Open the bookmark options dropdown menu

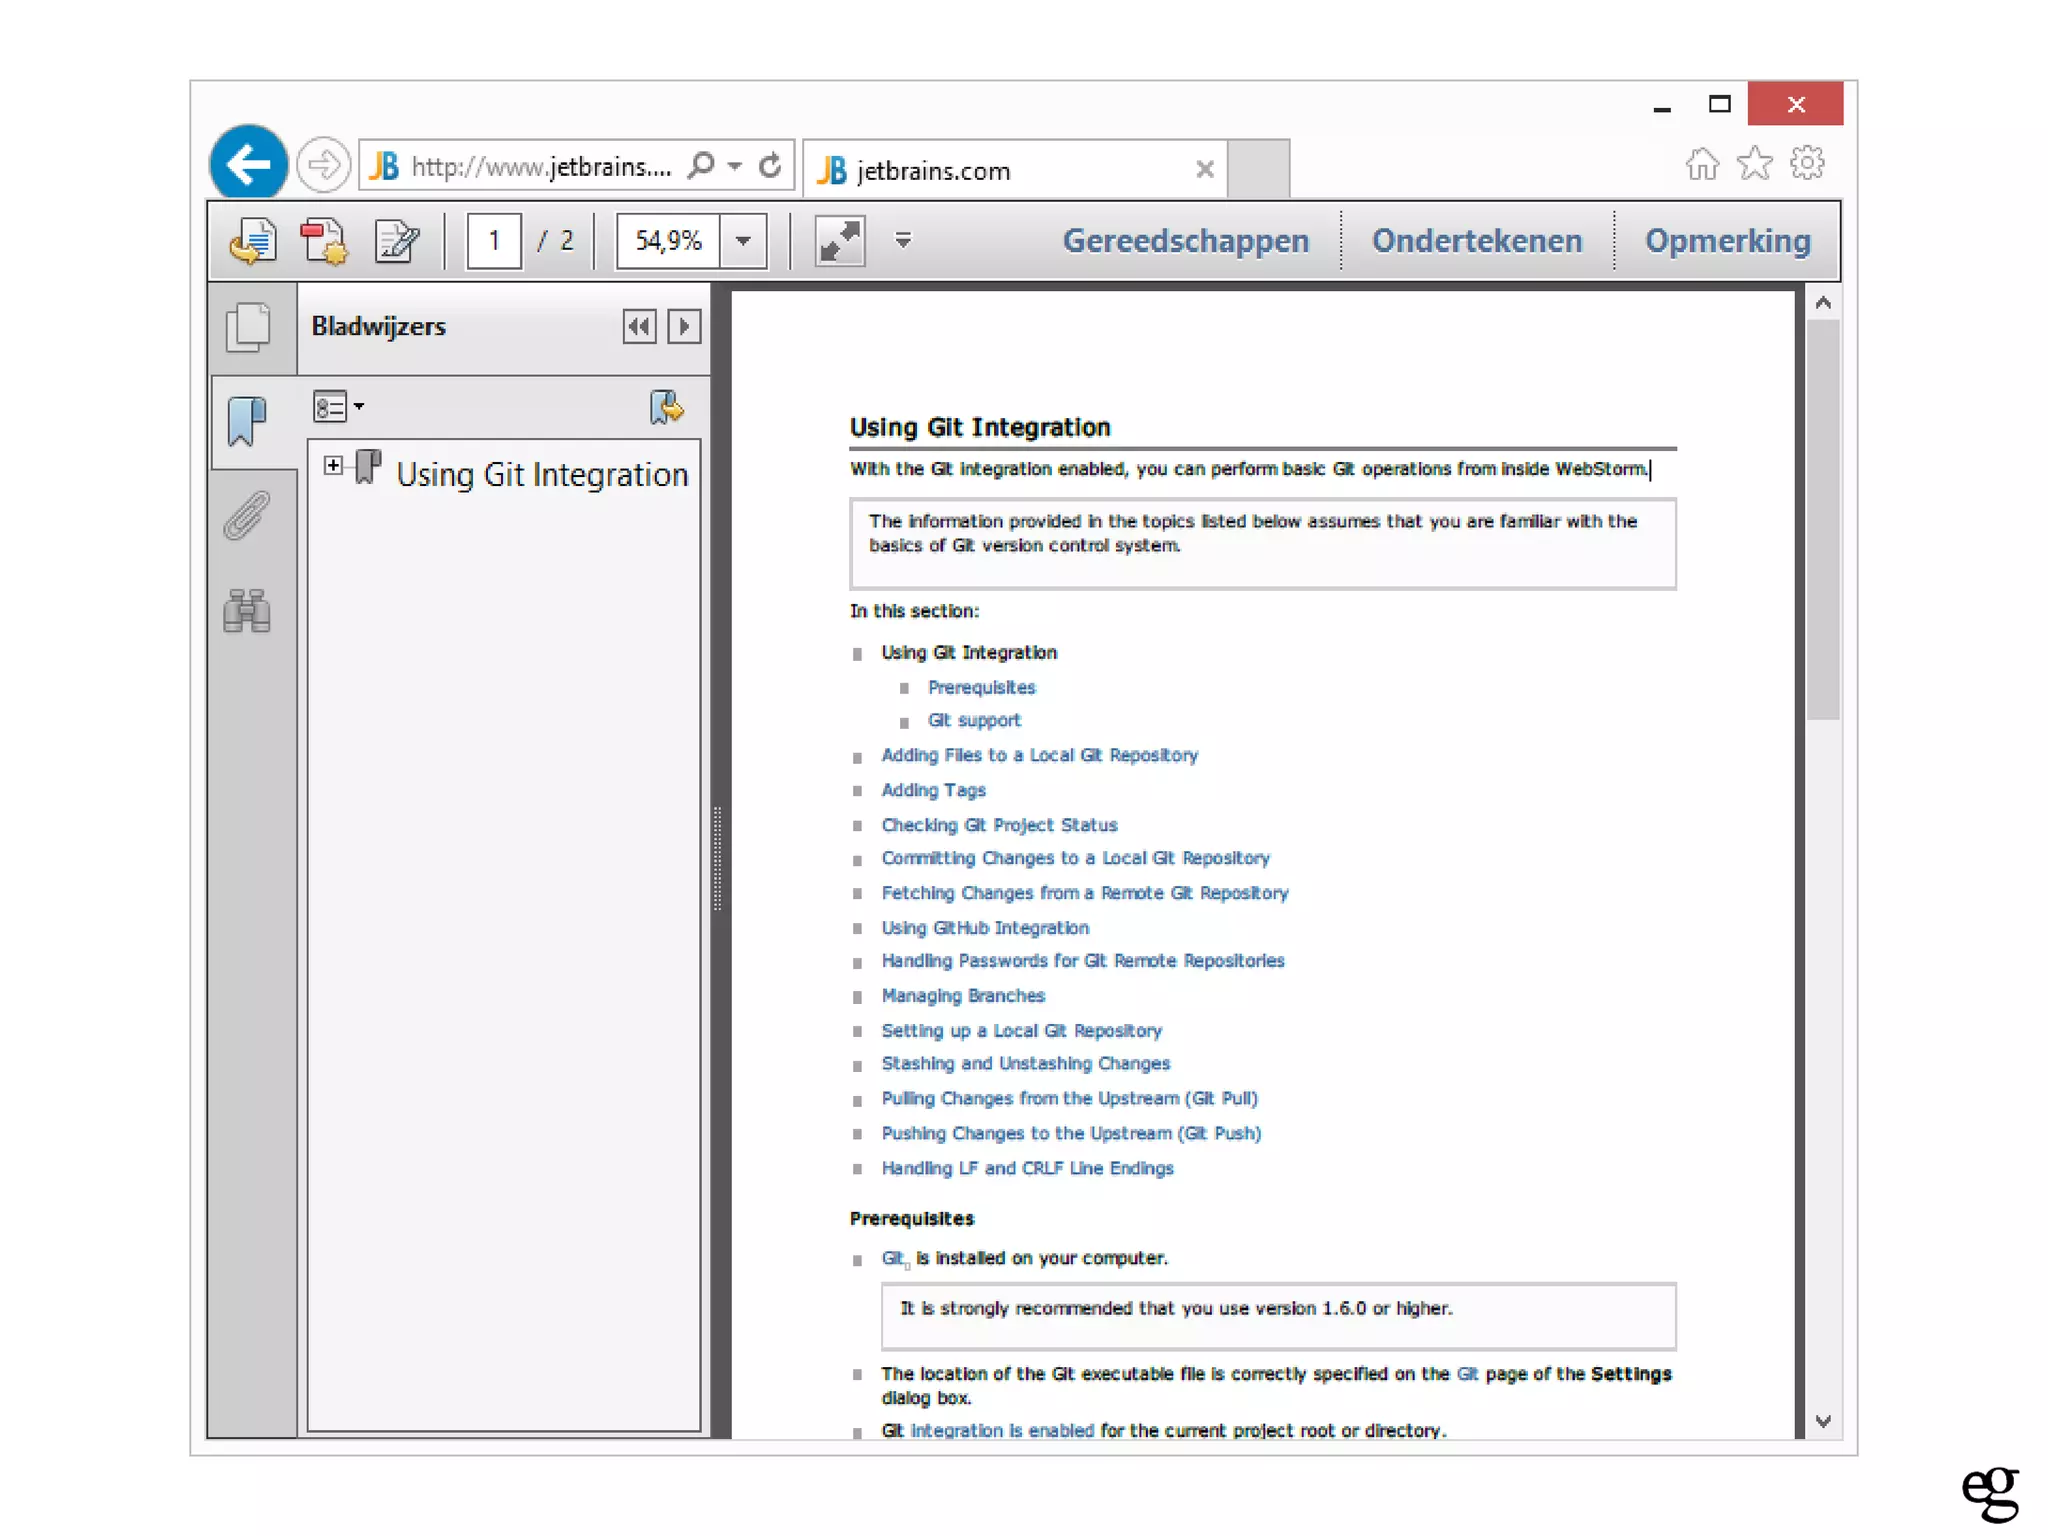pos(338,407)
